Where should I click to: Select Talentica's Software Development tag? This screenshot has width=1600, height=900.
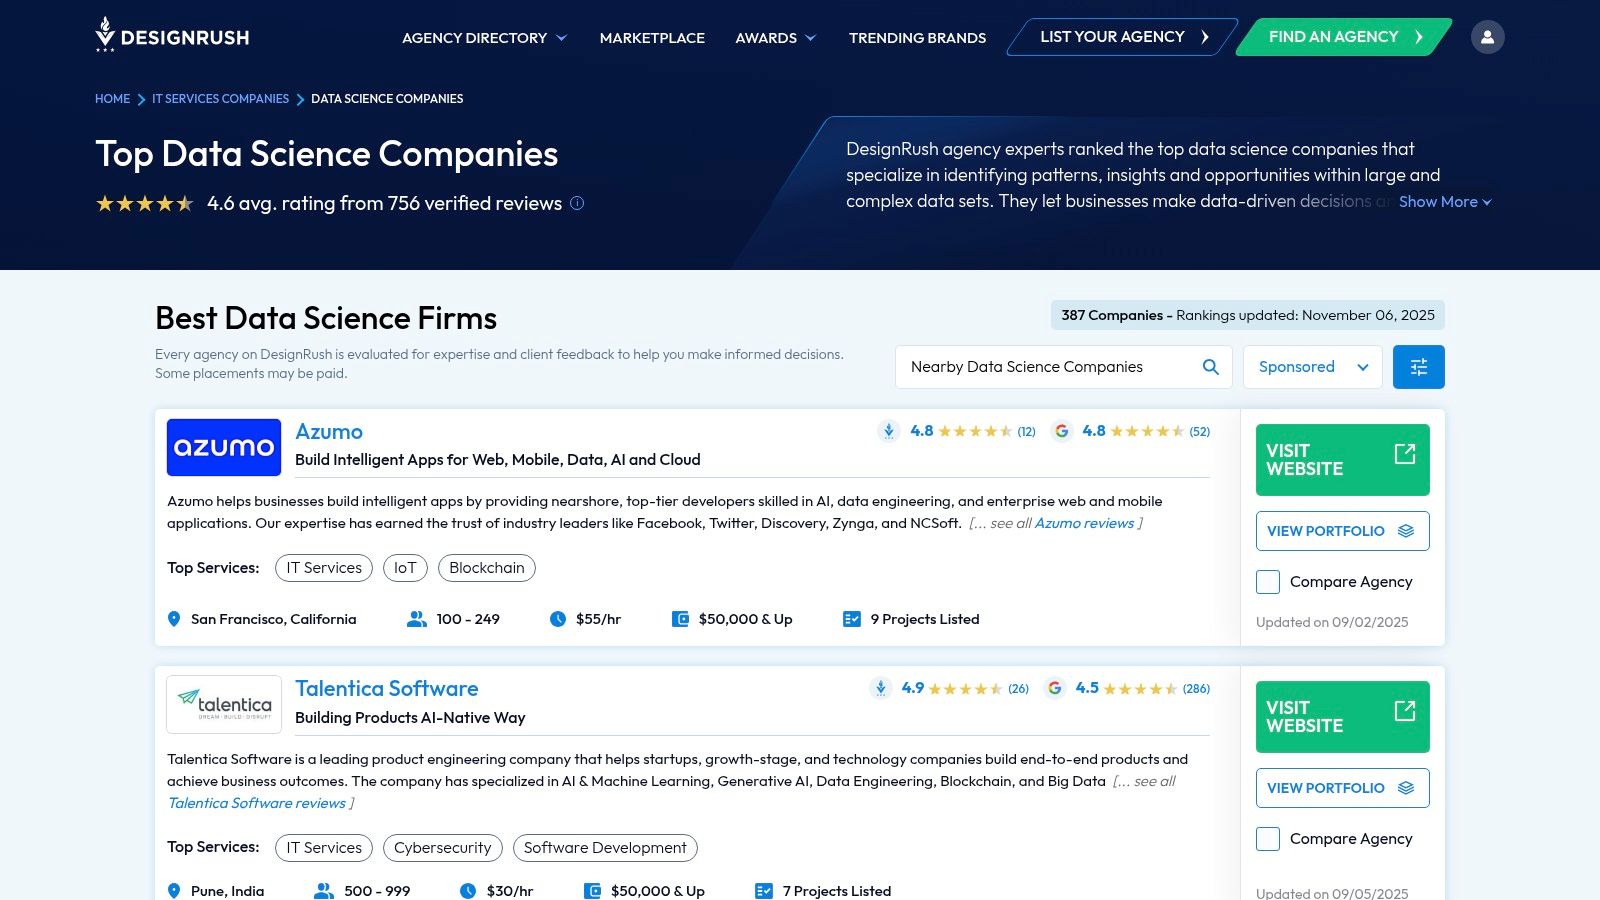[x=605, y=848]
